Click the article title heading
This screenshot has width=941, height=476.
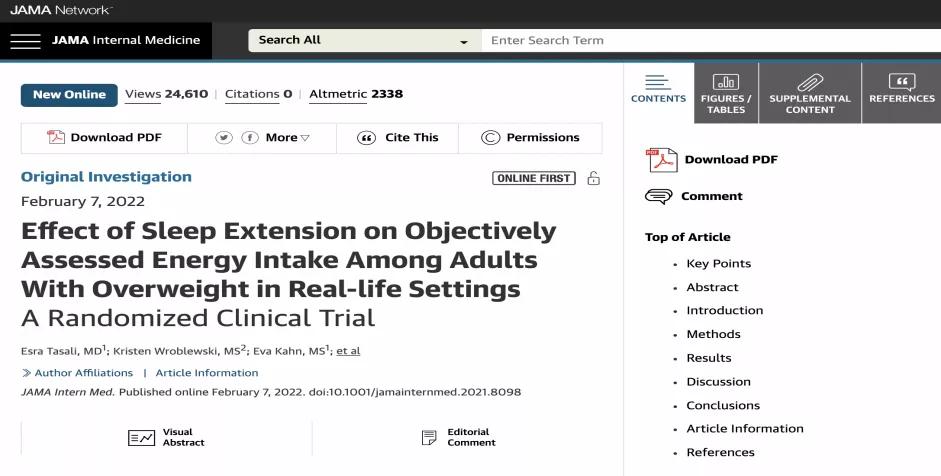pos(289,260)
